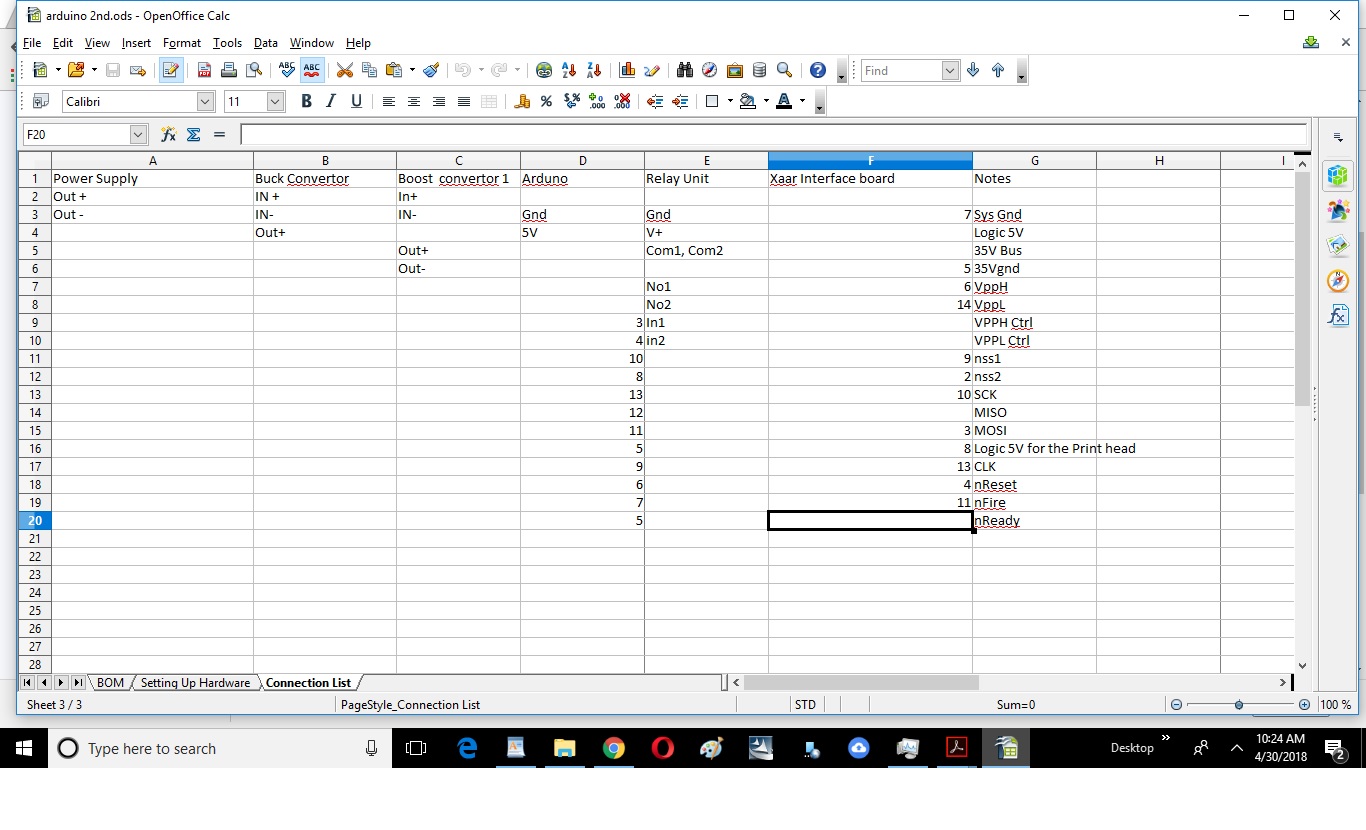Click Find Next down arrow
1366x830 pixels.
(973, 70)
